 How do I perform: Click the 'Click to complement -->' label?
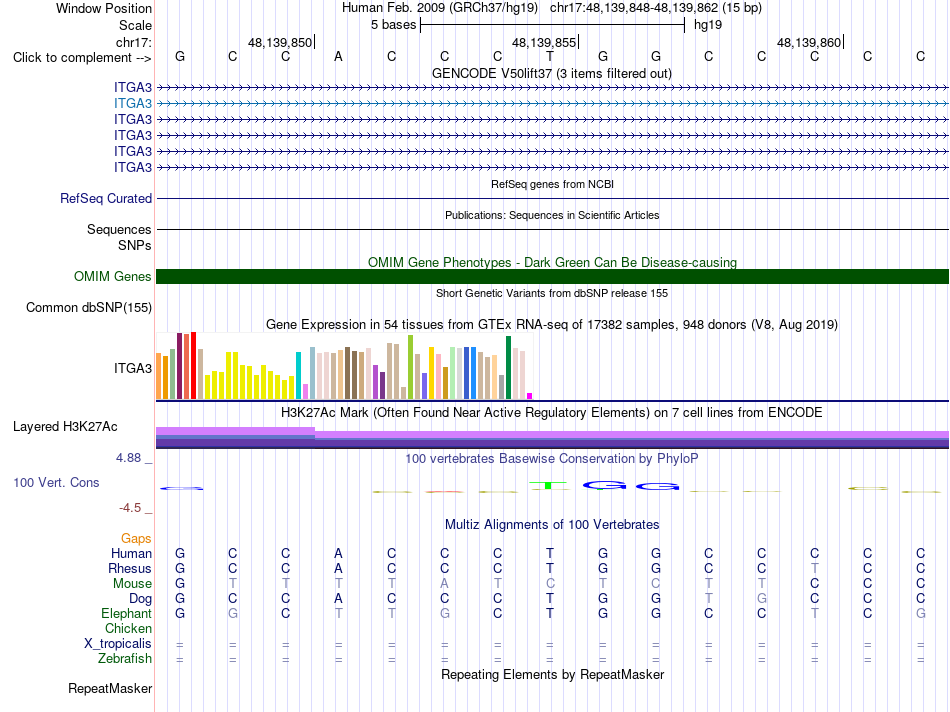[x=82, y=58]
